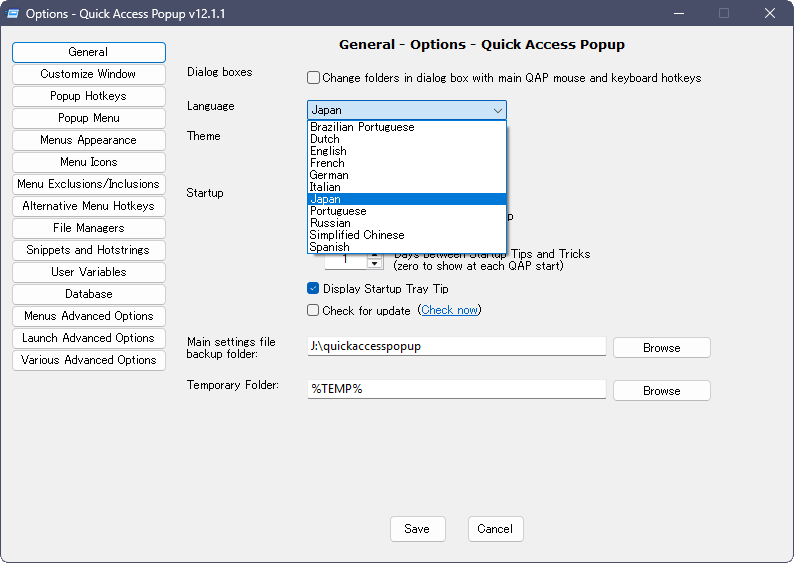Select Spanish from the language list
The image size is (794, 563).
coord(407,247)
